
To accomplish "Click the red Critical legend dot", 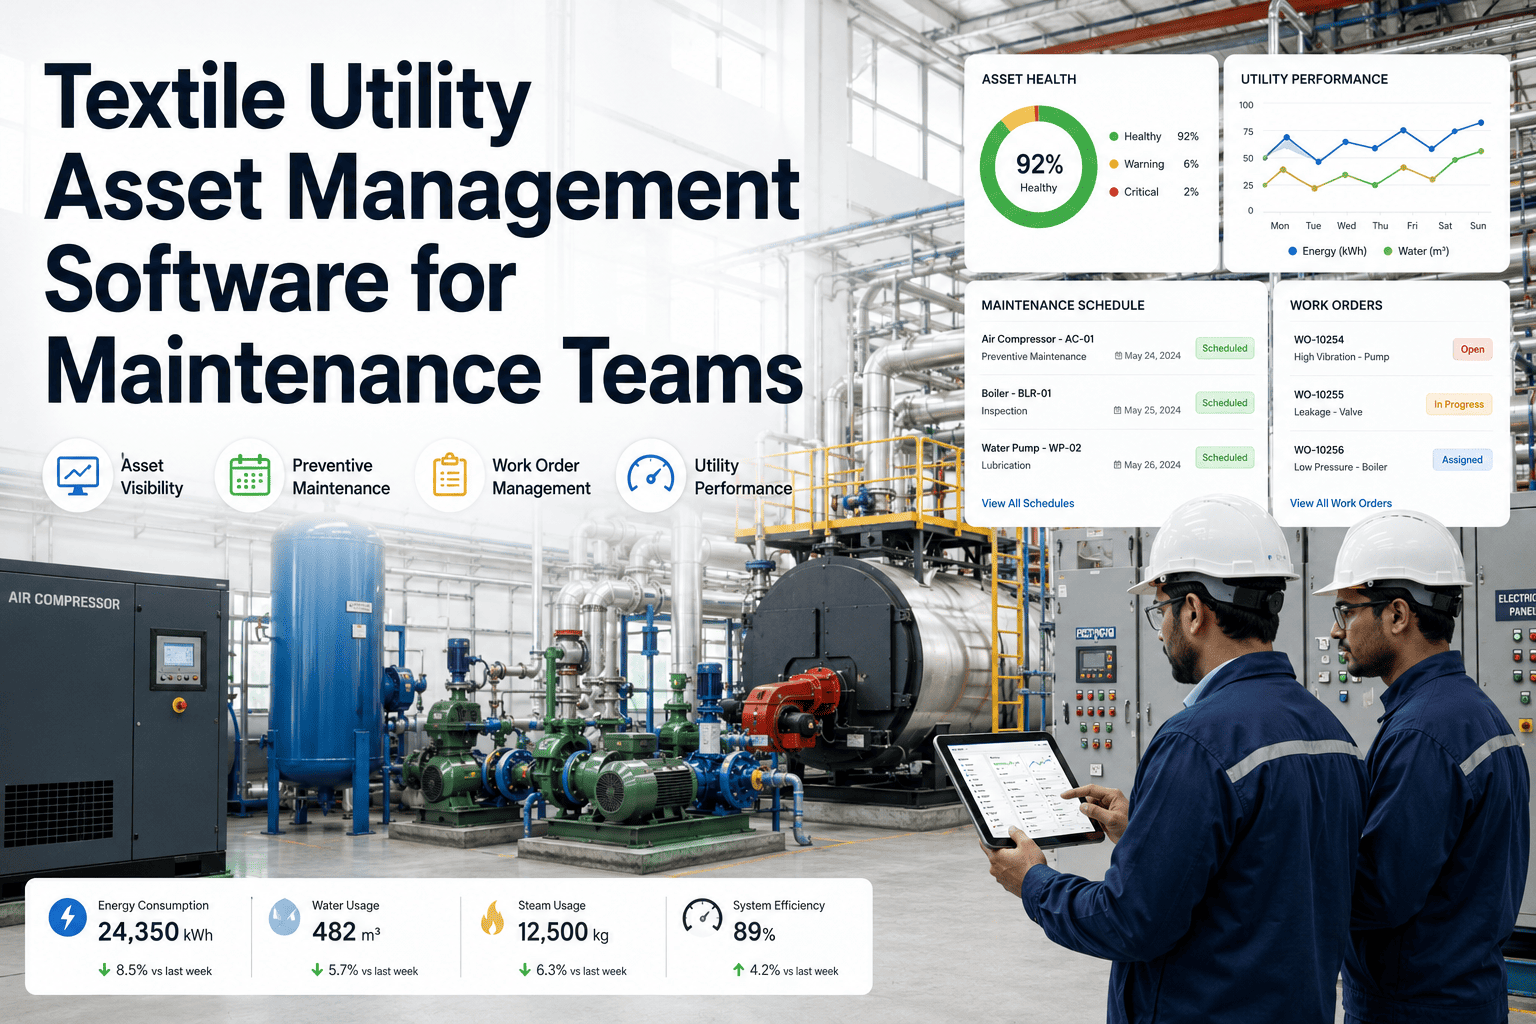I will [x=1114, y=192].
